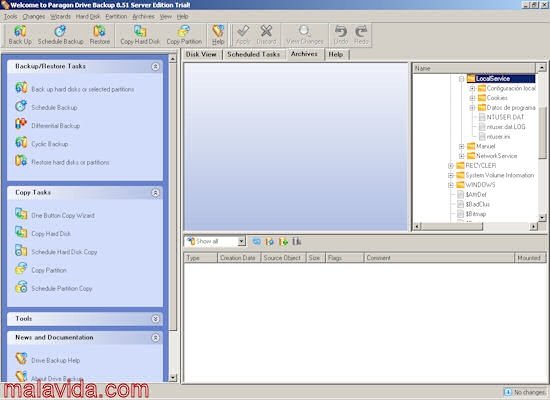Click the Mounted column header
This screenshot has height=400, width=550.
pos(530,258)
